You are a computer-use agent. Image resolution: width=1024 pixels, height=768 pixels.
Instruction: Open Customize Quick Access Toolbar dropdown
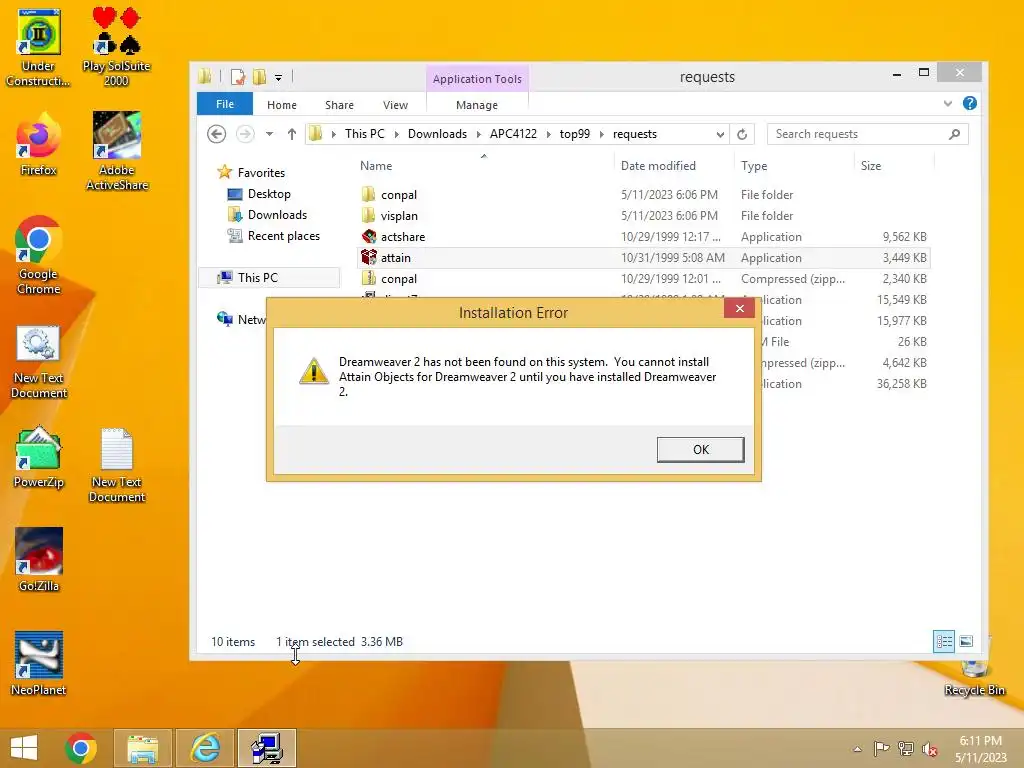click(278, 78)
